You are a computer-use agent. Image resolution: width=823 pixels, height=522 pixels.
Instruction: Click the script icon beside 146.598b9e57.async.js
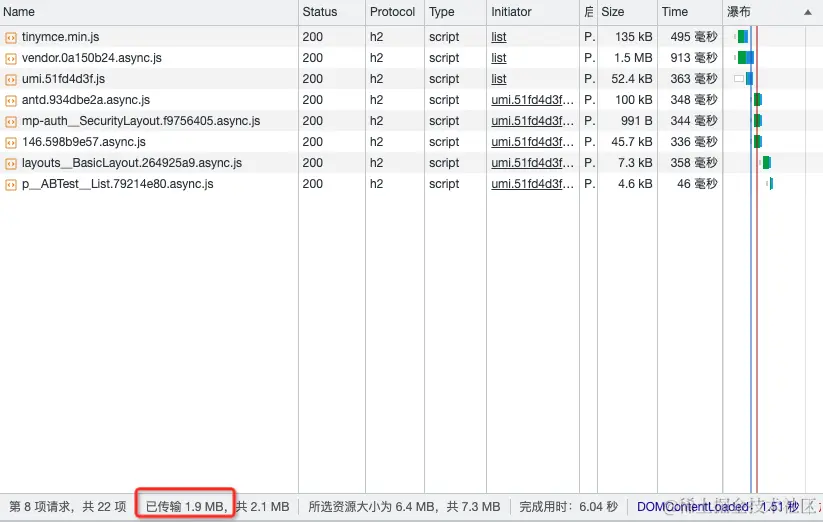pos(10,142)
